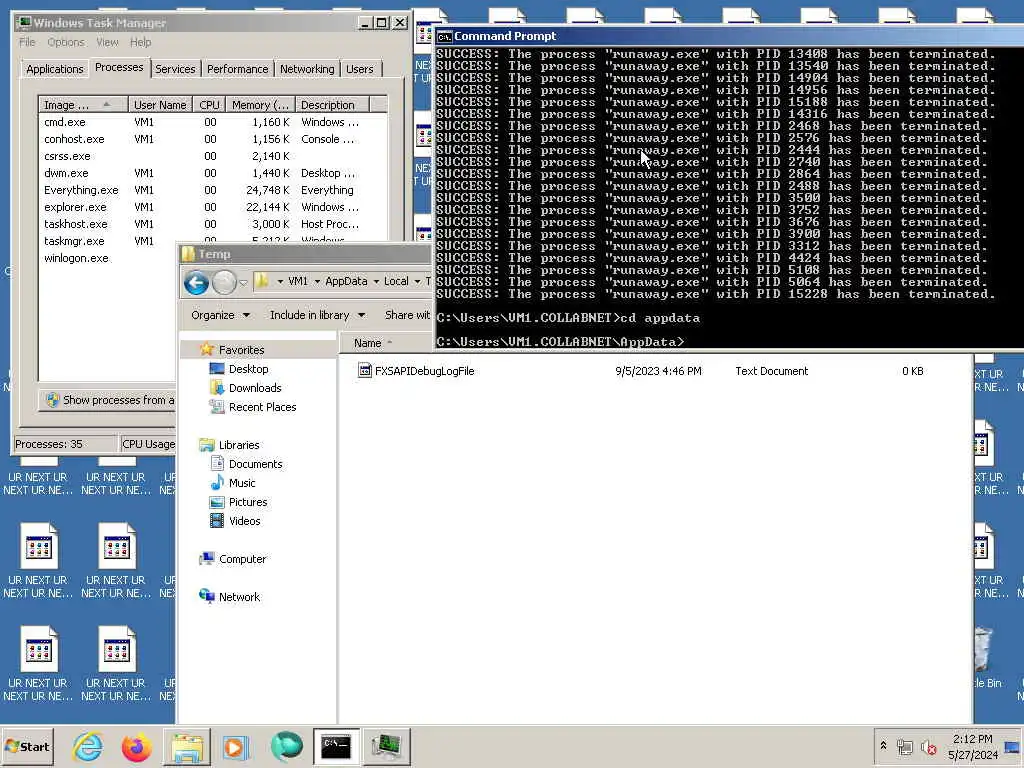Select csrss.exe process row
The height and width of the screenshot is (768, 1024).
[213, 156]
